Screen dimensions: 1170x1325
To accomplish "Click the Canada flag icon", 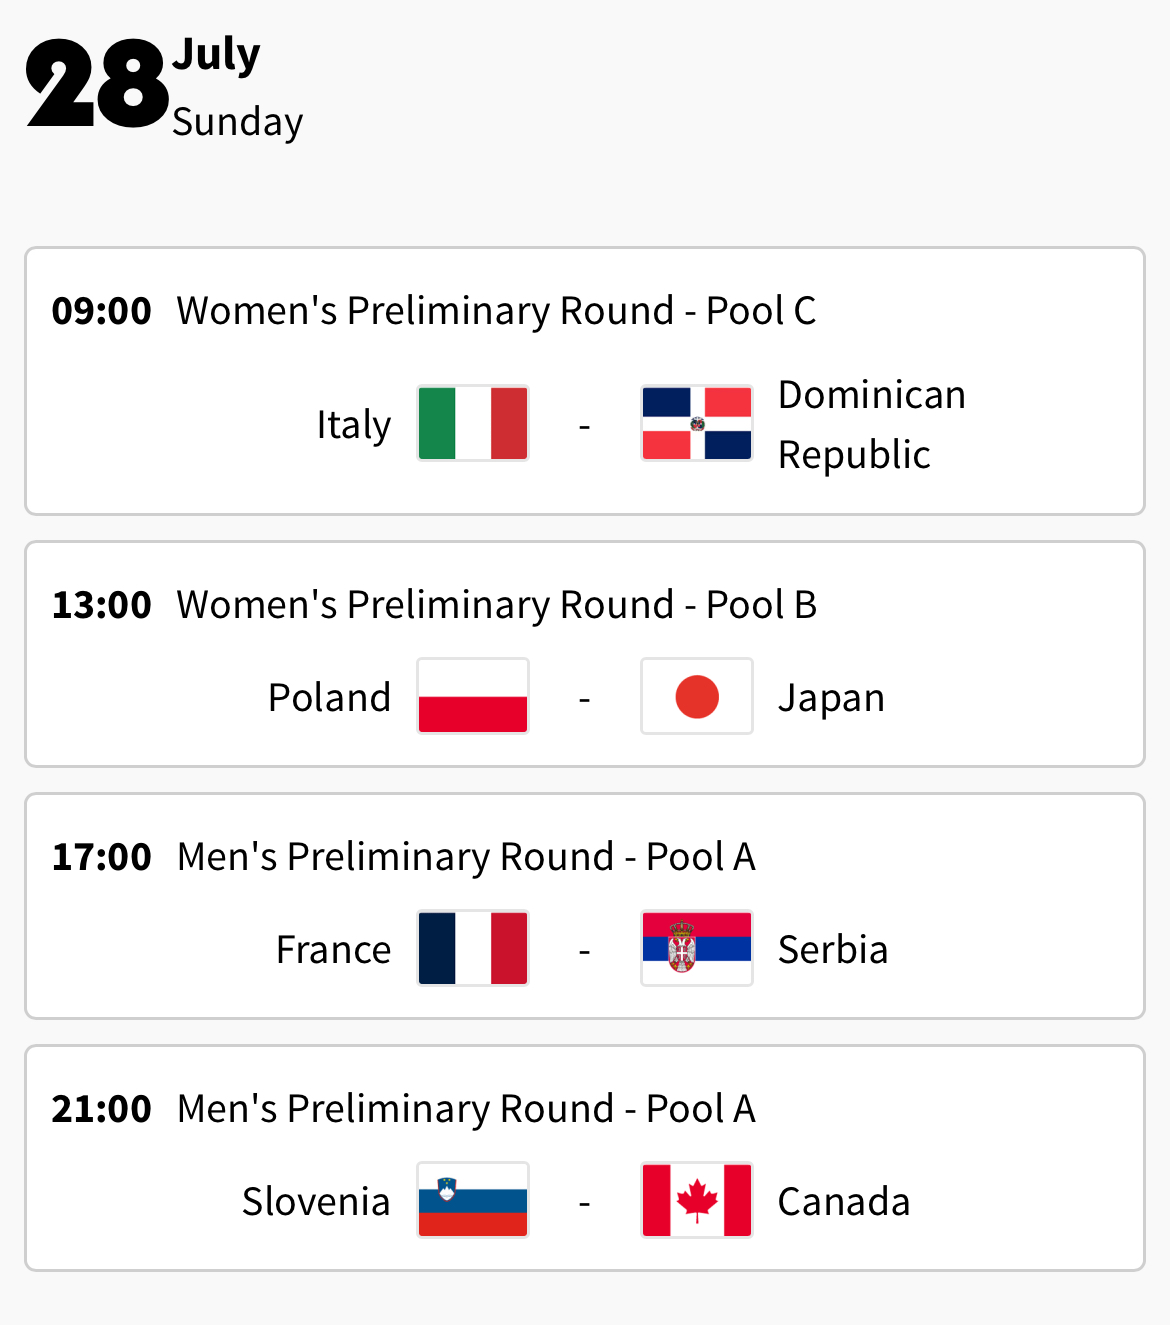I will (x=697, y=1200).
